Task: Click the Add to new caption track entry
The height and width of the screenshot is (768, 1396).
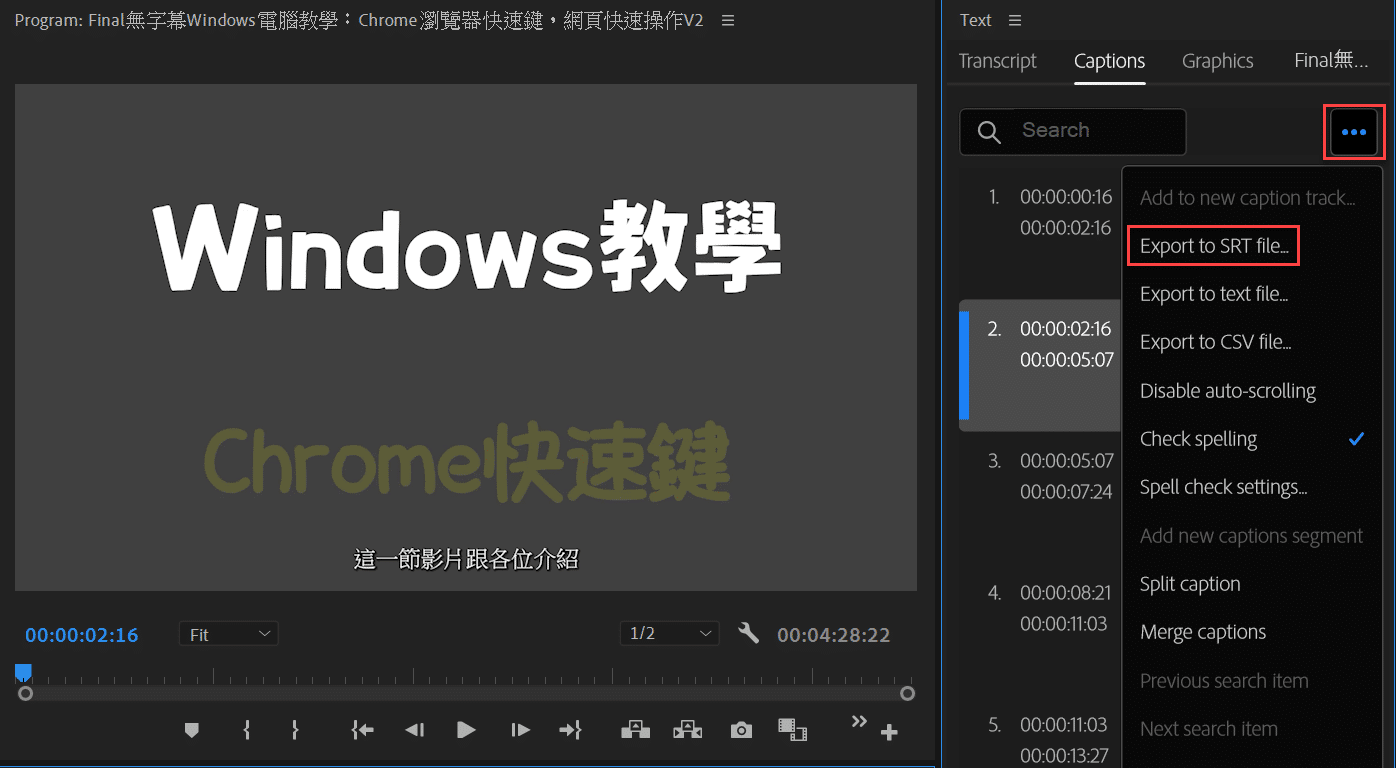Action: pos(1248,198)
